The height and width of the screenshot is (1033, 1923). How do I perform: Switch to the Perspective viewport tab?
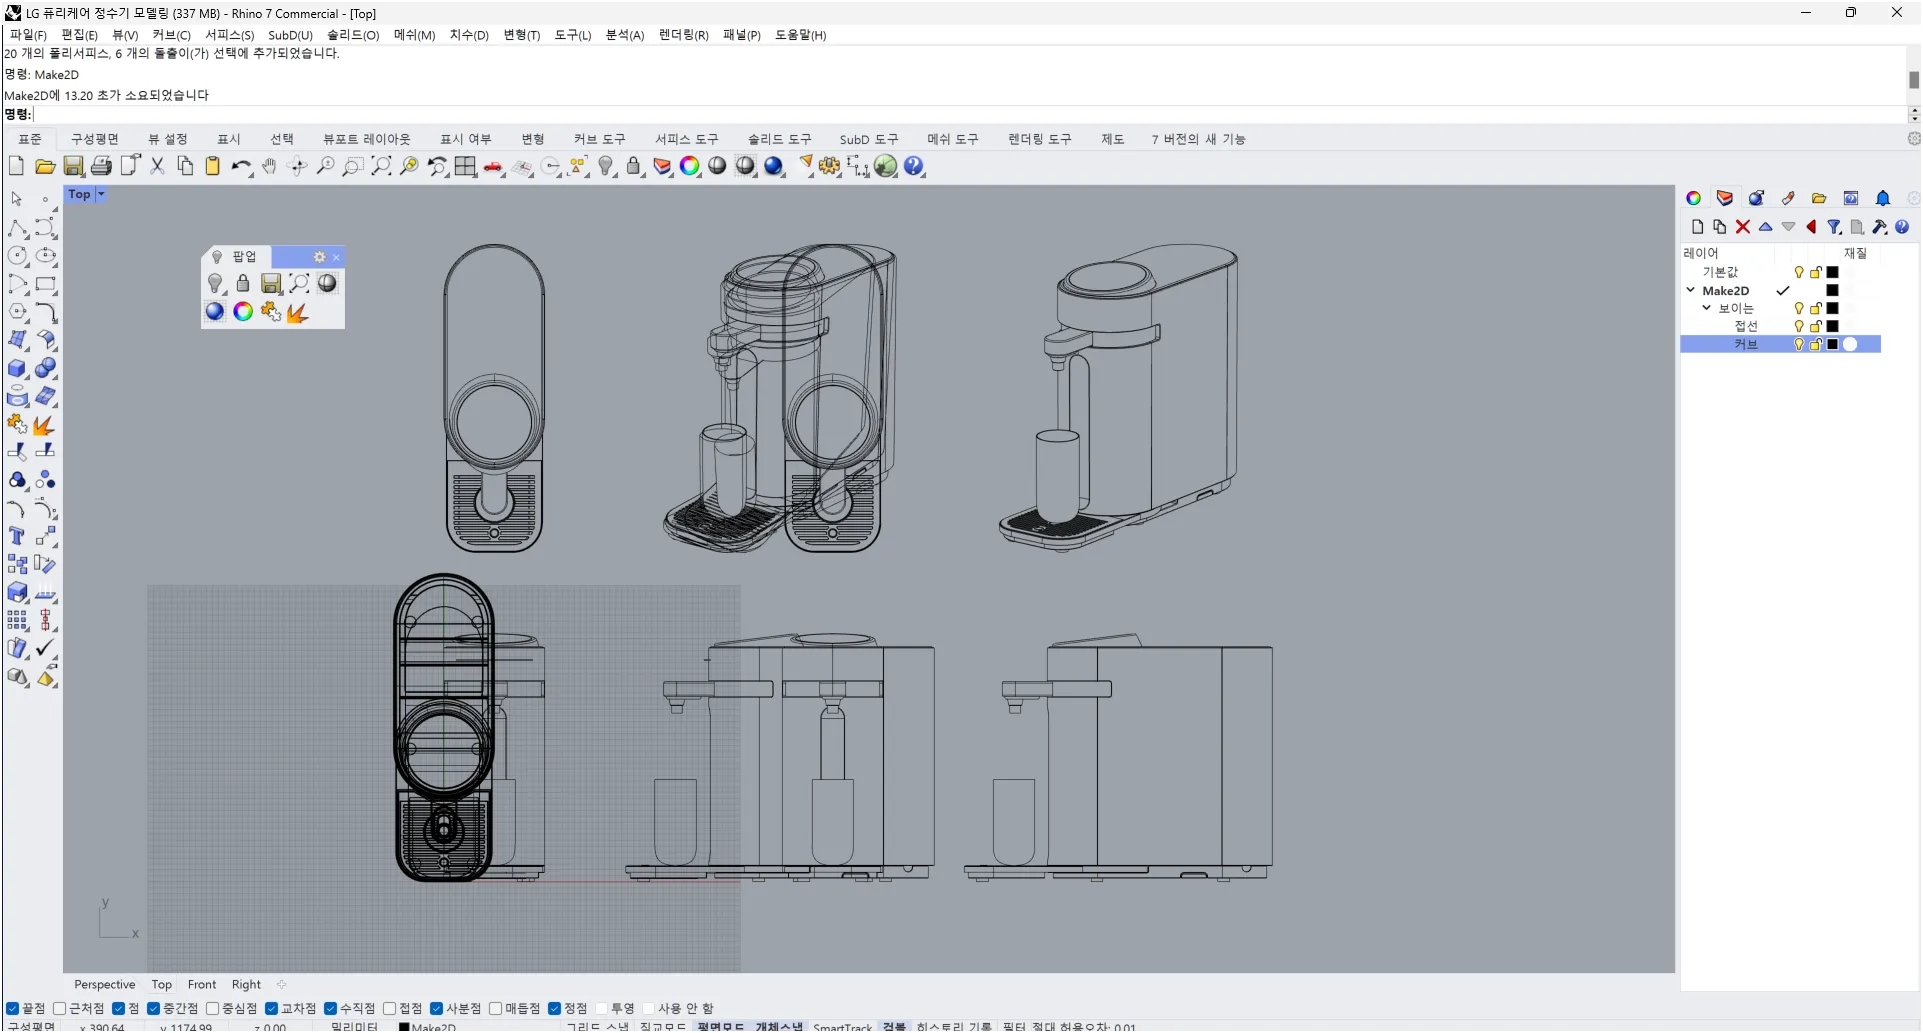[104, 985]
